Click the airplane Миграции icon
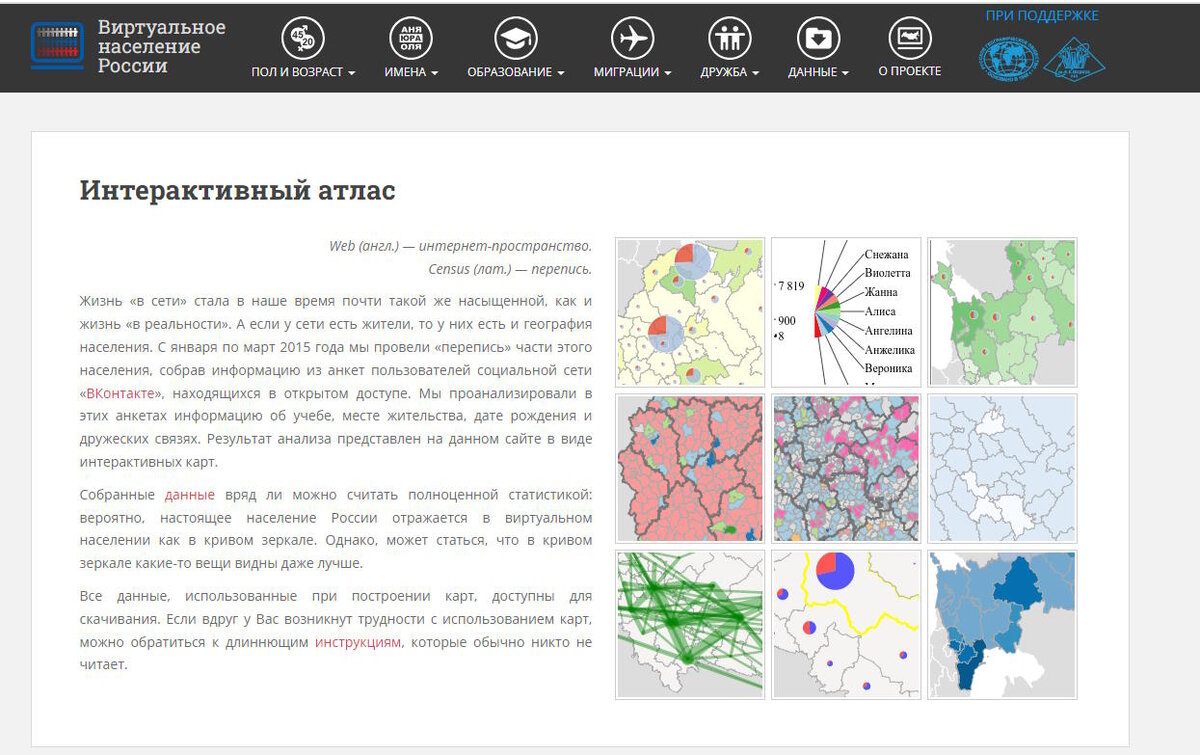 click(x=632, y=39)
